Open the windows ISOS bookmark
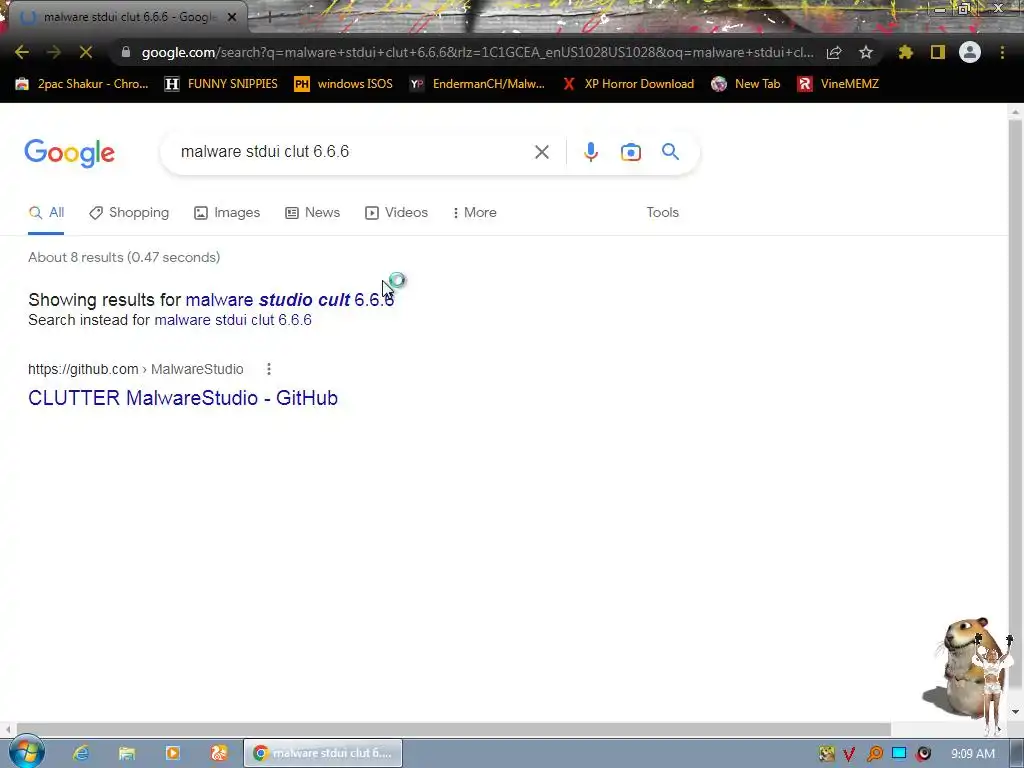This screenshot has height=768, width=1024. coord(344,84)
